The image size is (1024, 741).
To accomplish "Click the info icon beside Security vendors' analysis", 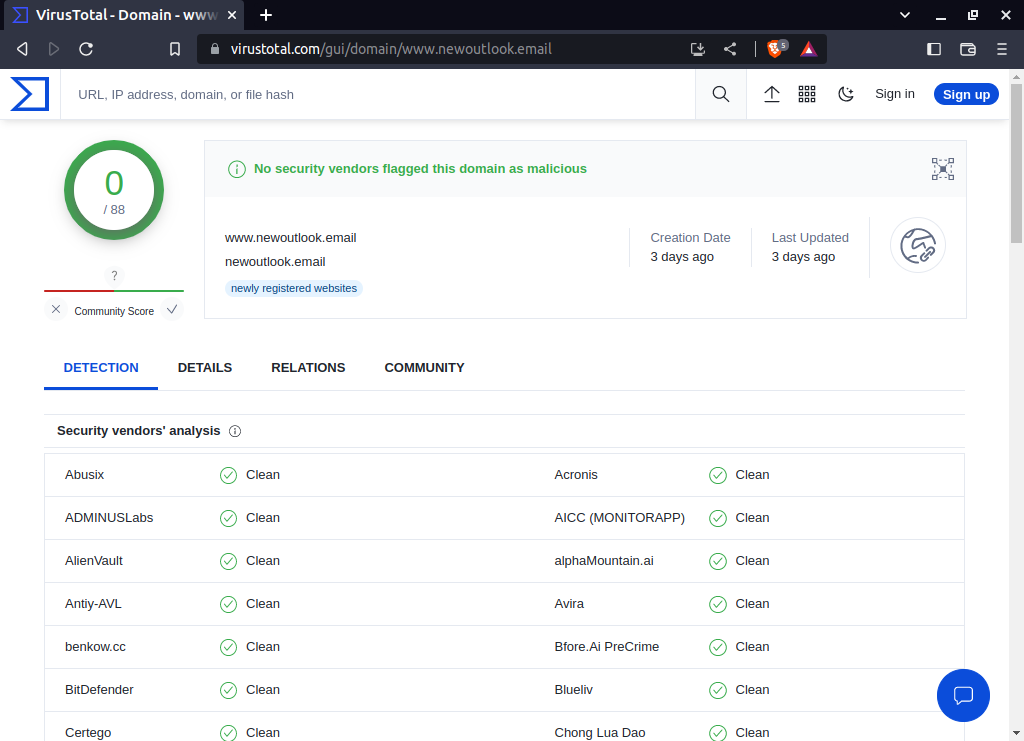I will [234, 431].
